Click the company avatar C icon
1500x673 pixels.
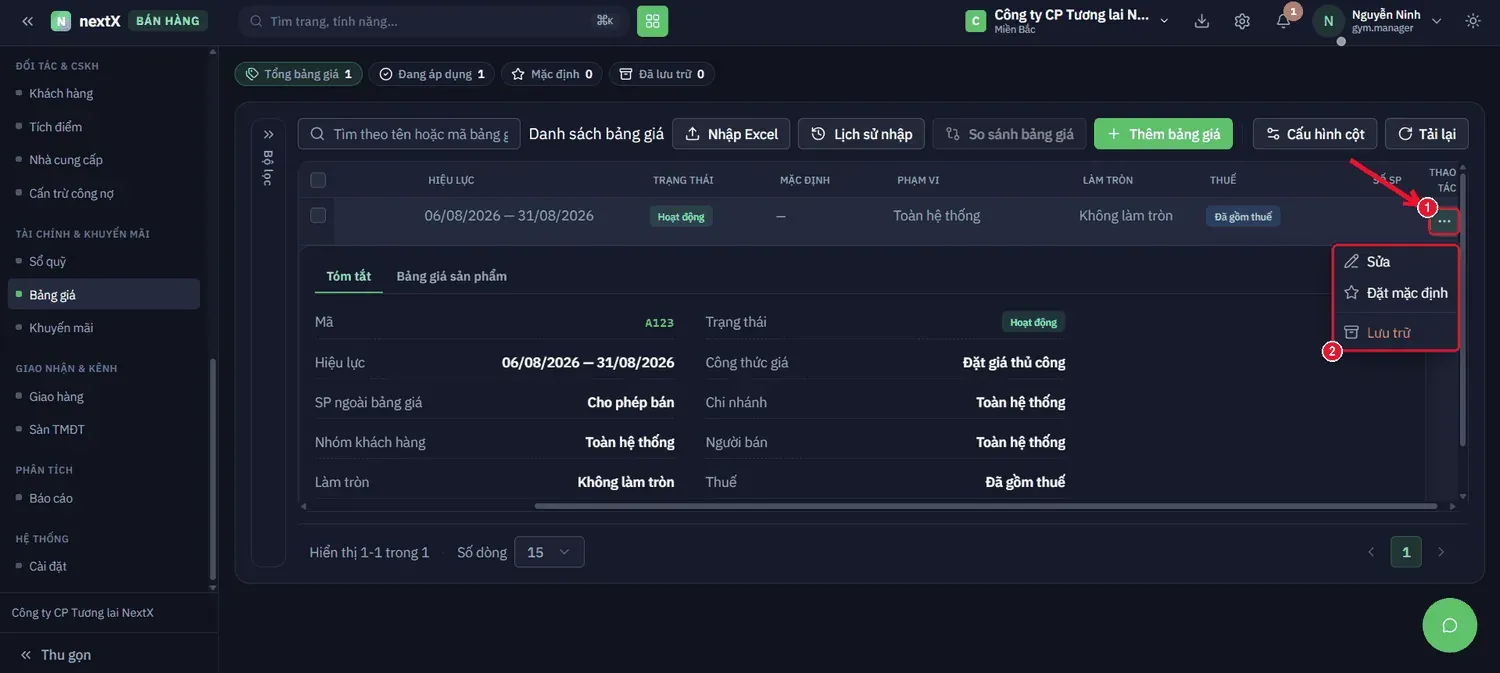click(975, 21)
